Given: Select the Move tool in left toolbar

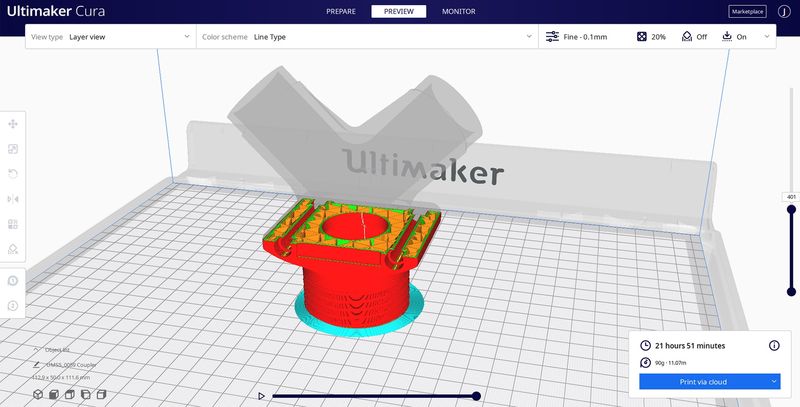Looking at the screenshot, I should tap(13, 124).
